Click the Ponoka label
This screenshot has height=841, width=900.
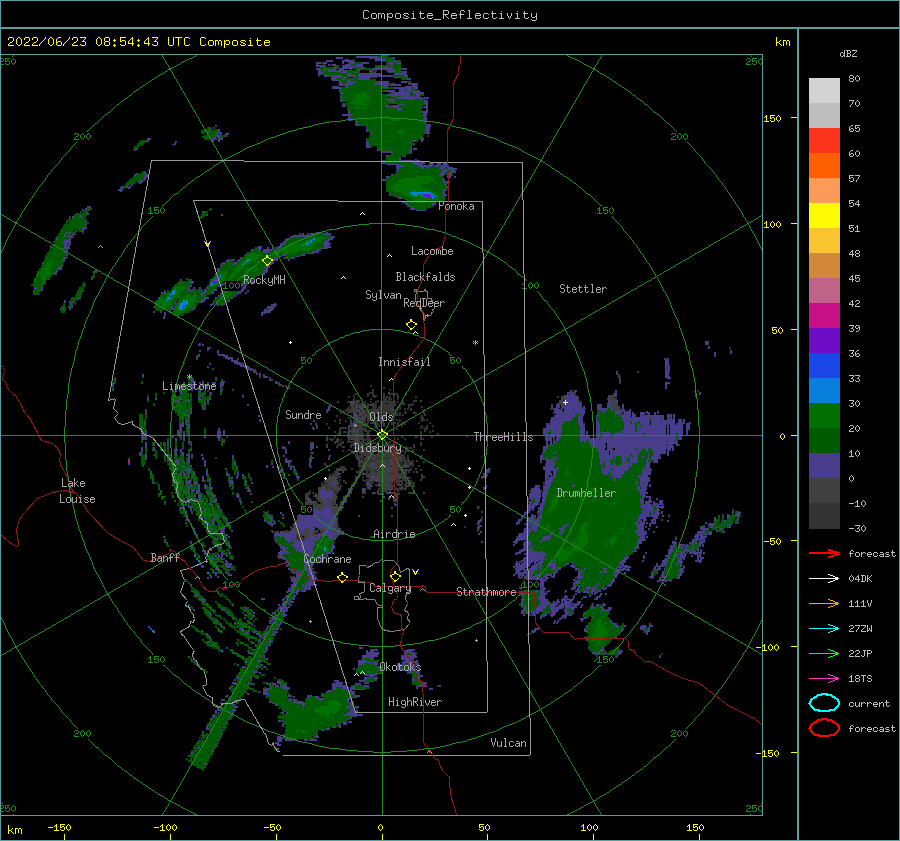click(x=456, y=206)
